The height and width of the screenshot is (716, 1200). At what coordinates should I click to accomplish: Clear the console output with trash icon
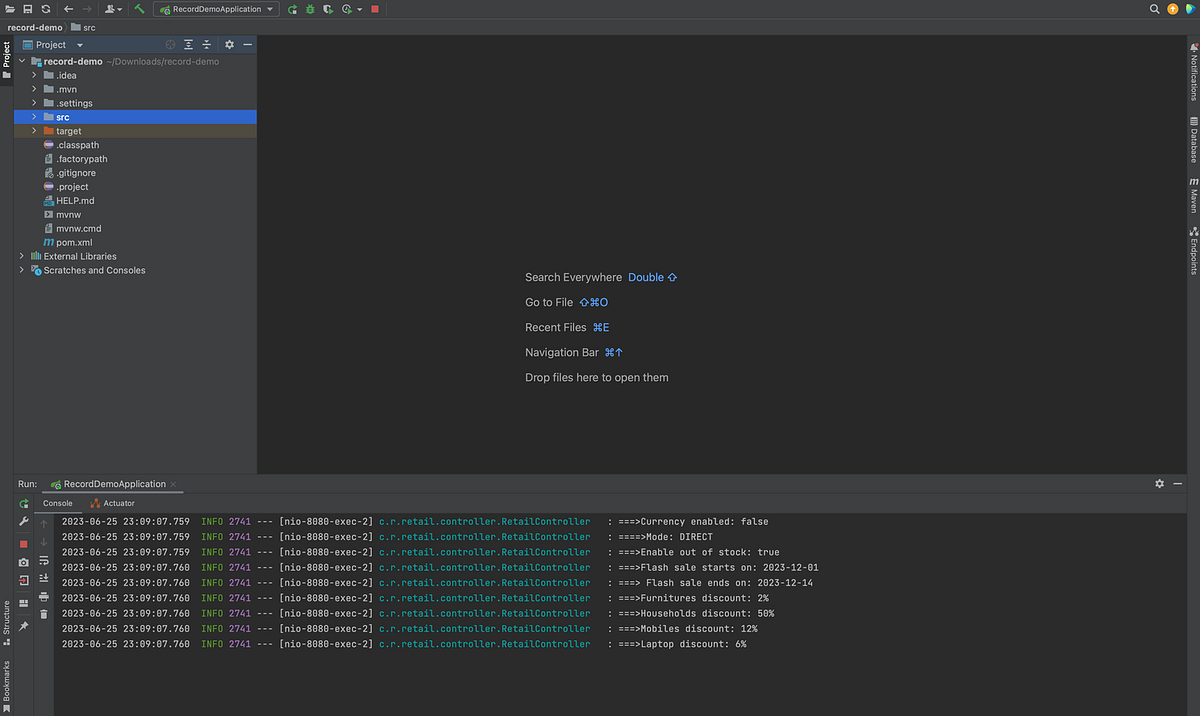(44, 614)
